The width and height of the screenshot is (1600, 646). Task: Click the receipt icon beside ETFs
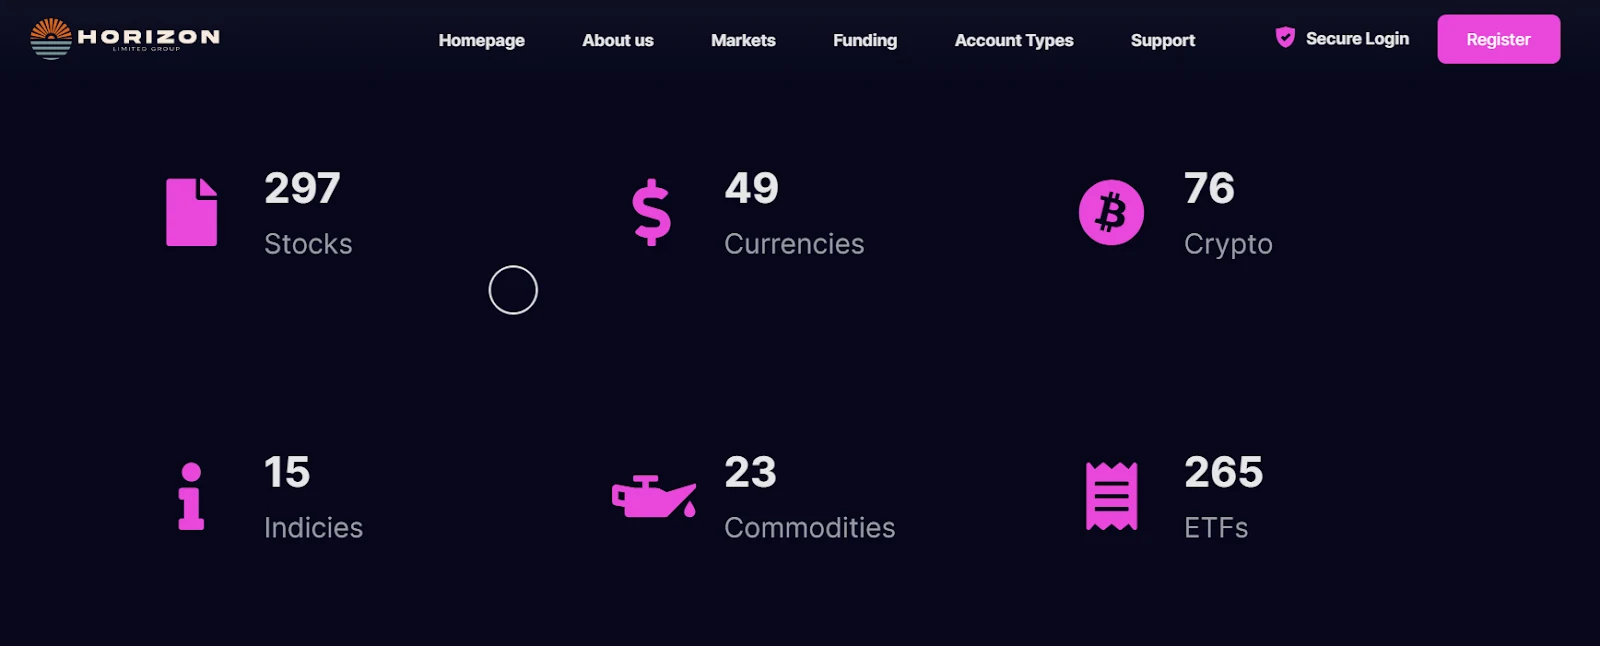click(1111, 496)
